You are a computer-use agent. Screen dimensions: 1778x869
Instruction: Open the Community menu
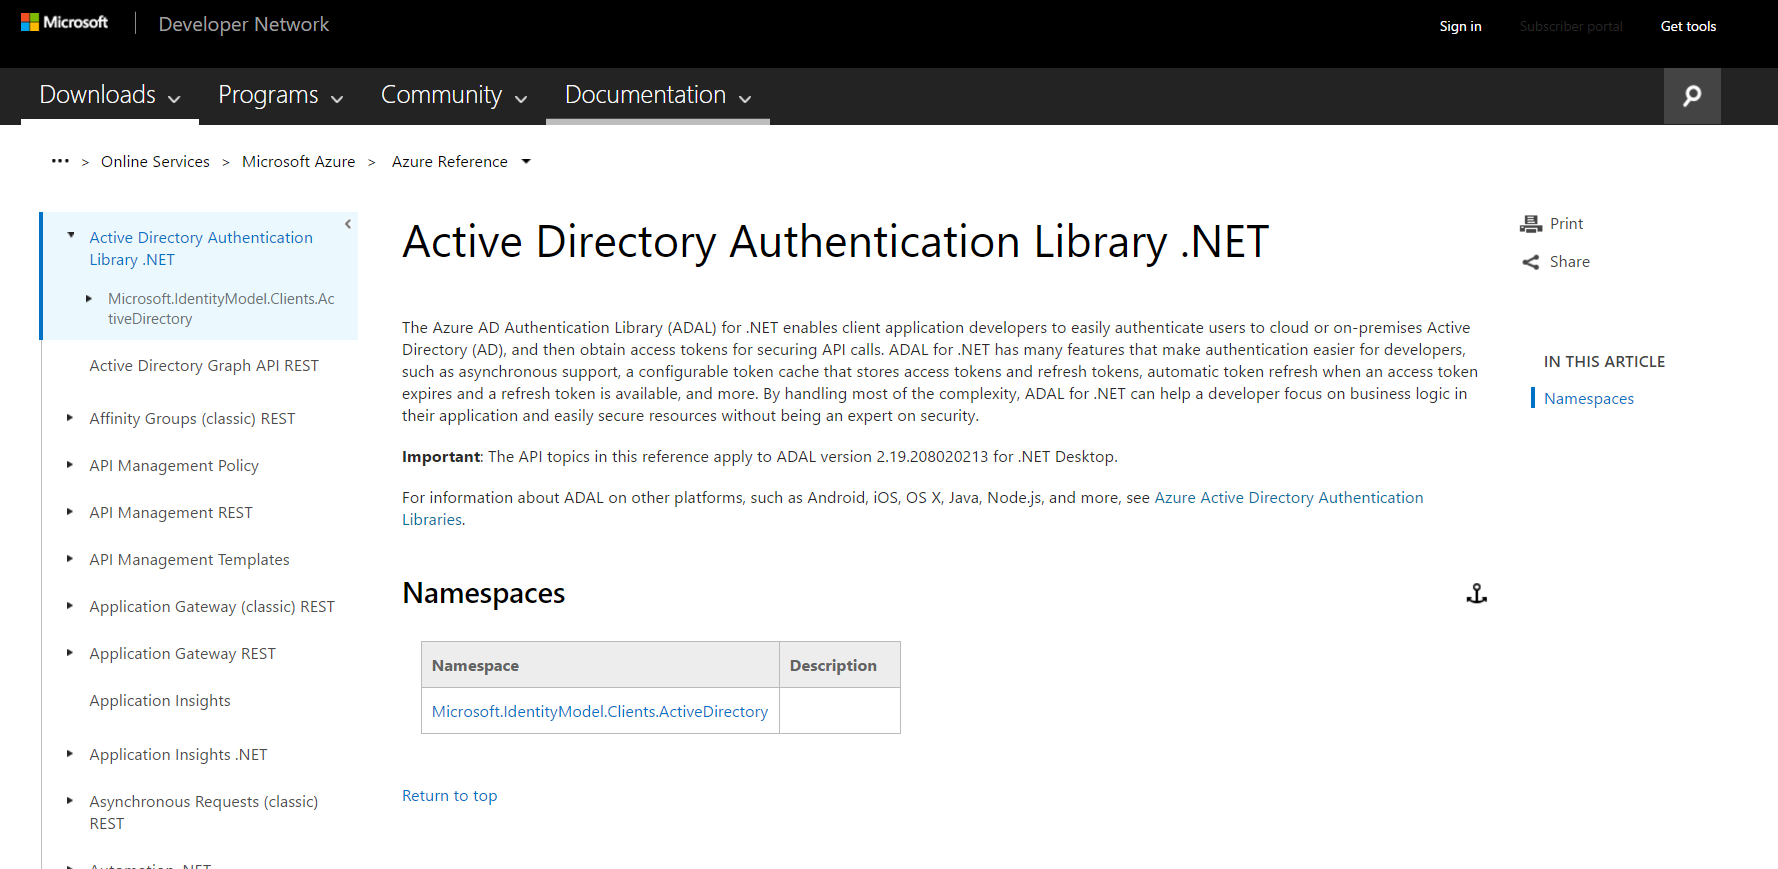pyautogui.click(x=453, y=95)
